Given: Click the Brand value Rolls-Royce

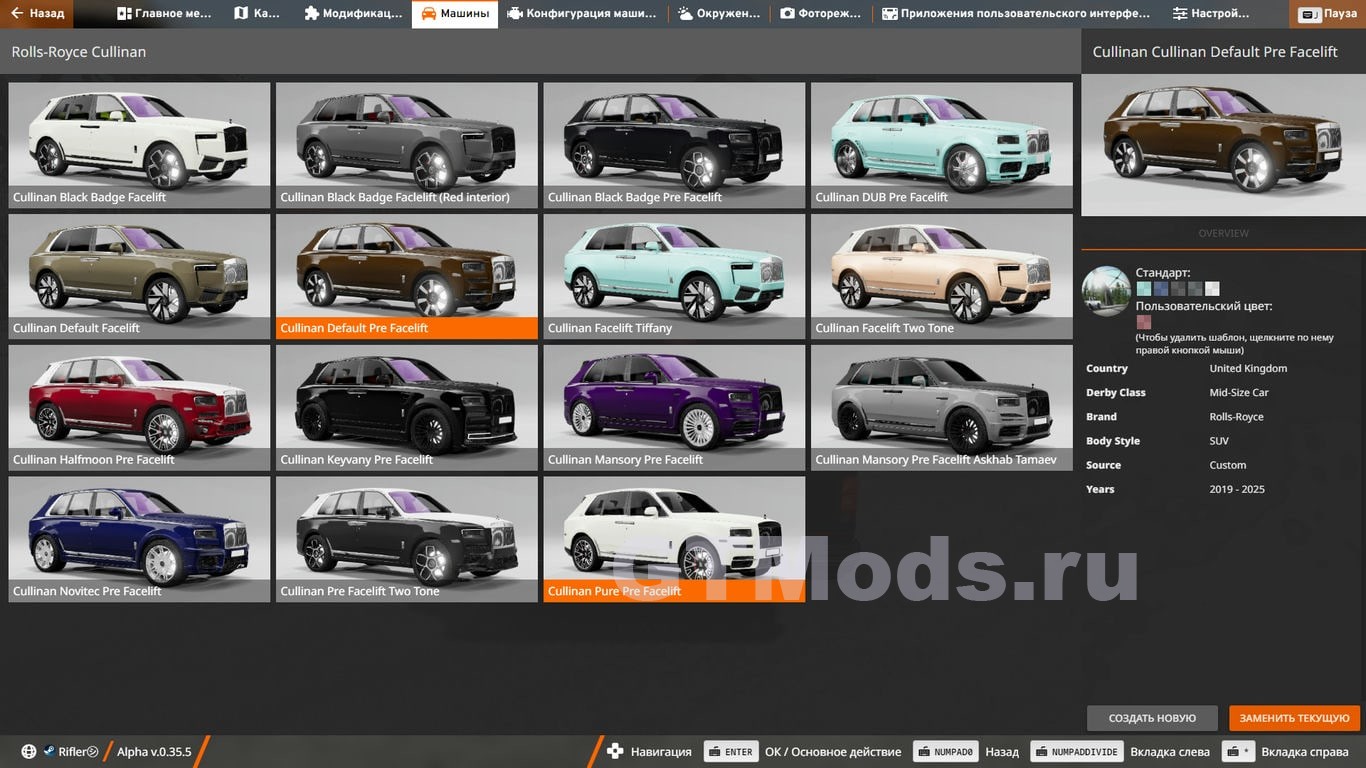Looking at the screenshot, I should 1237,417.
